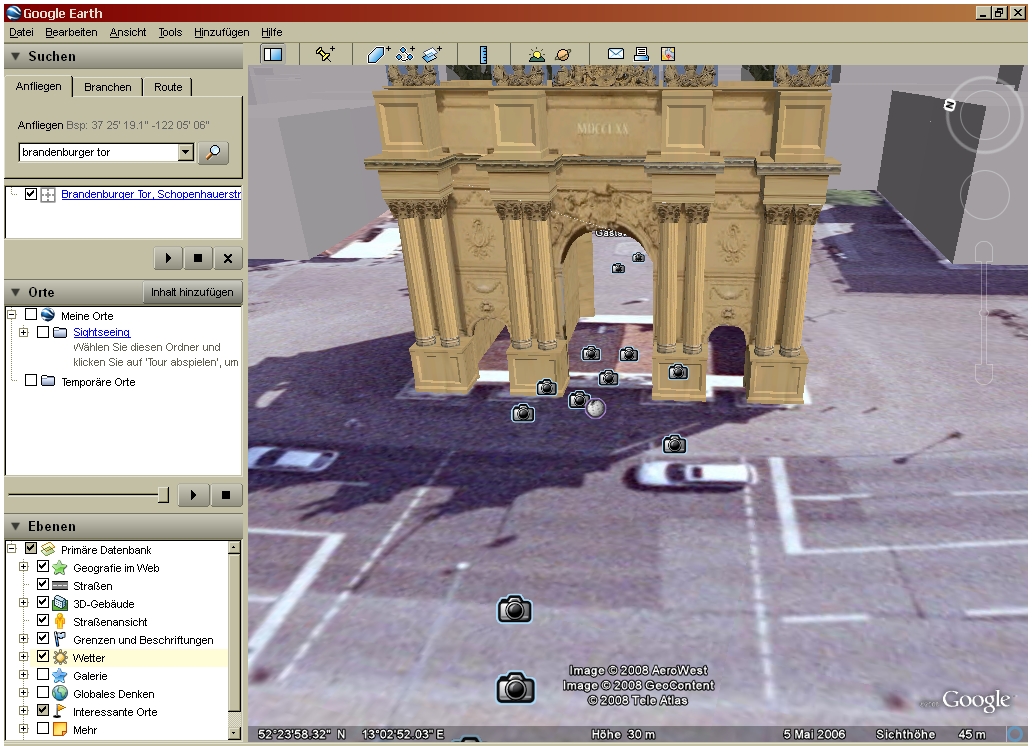Focus the brandenburger tor search field

pos(99,152)
